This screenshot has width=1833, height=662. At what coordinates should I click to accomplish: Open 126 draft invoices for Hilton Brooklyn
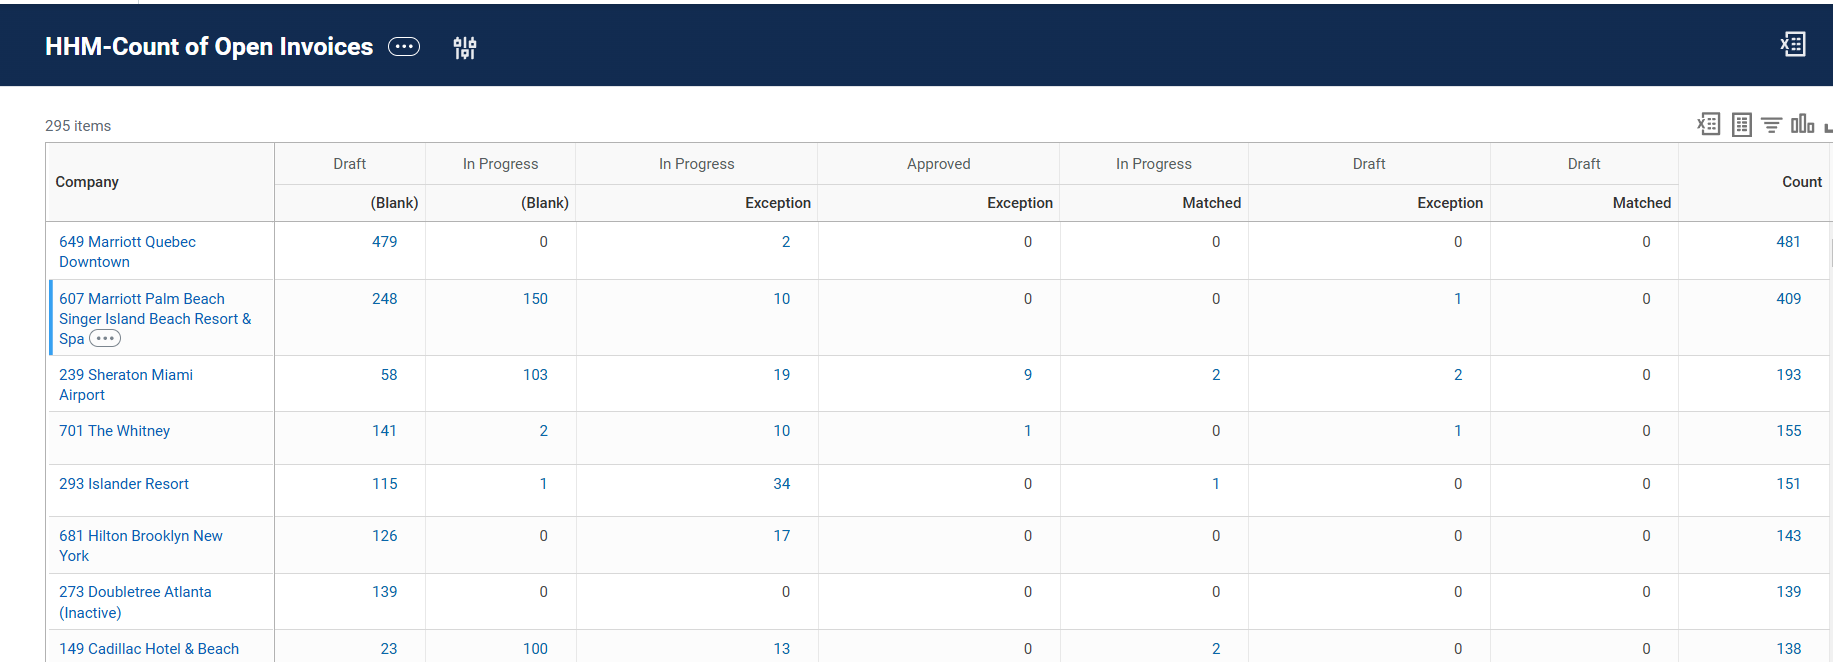coord(385,536)
